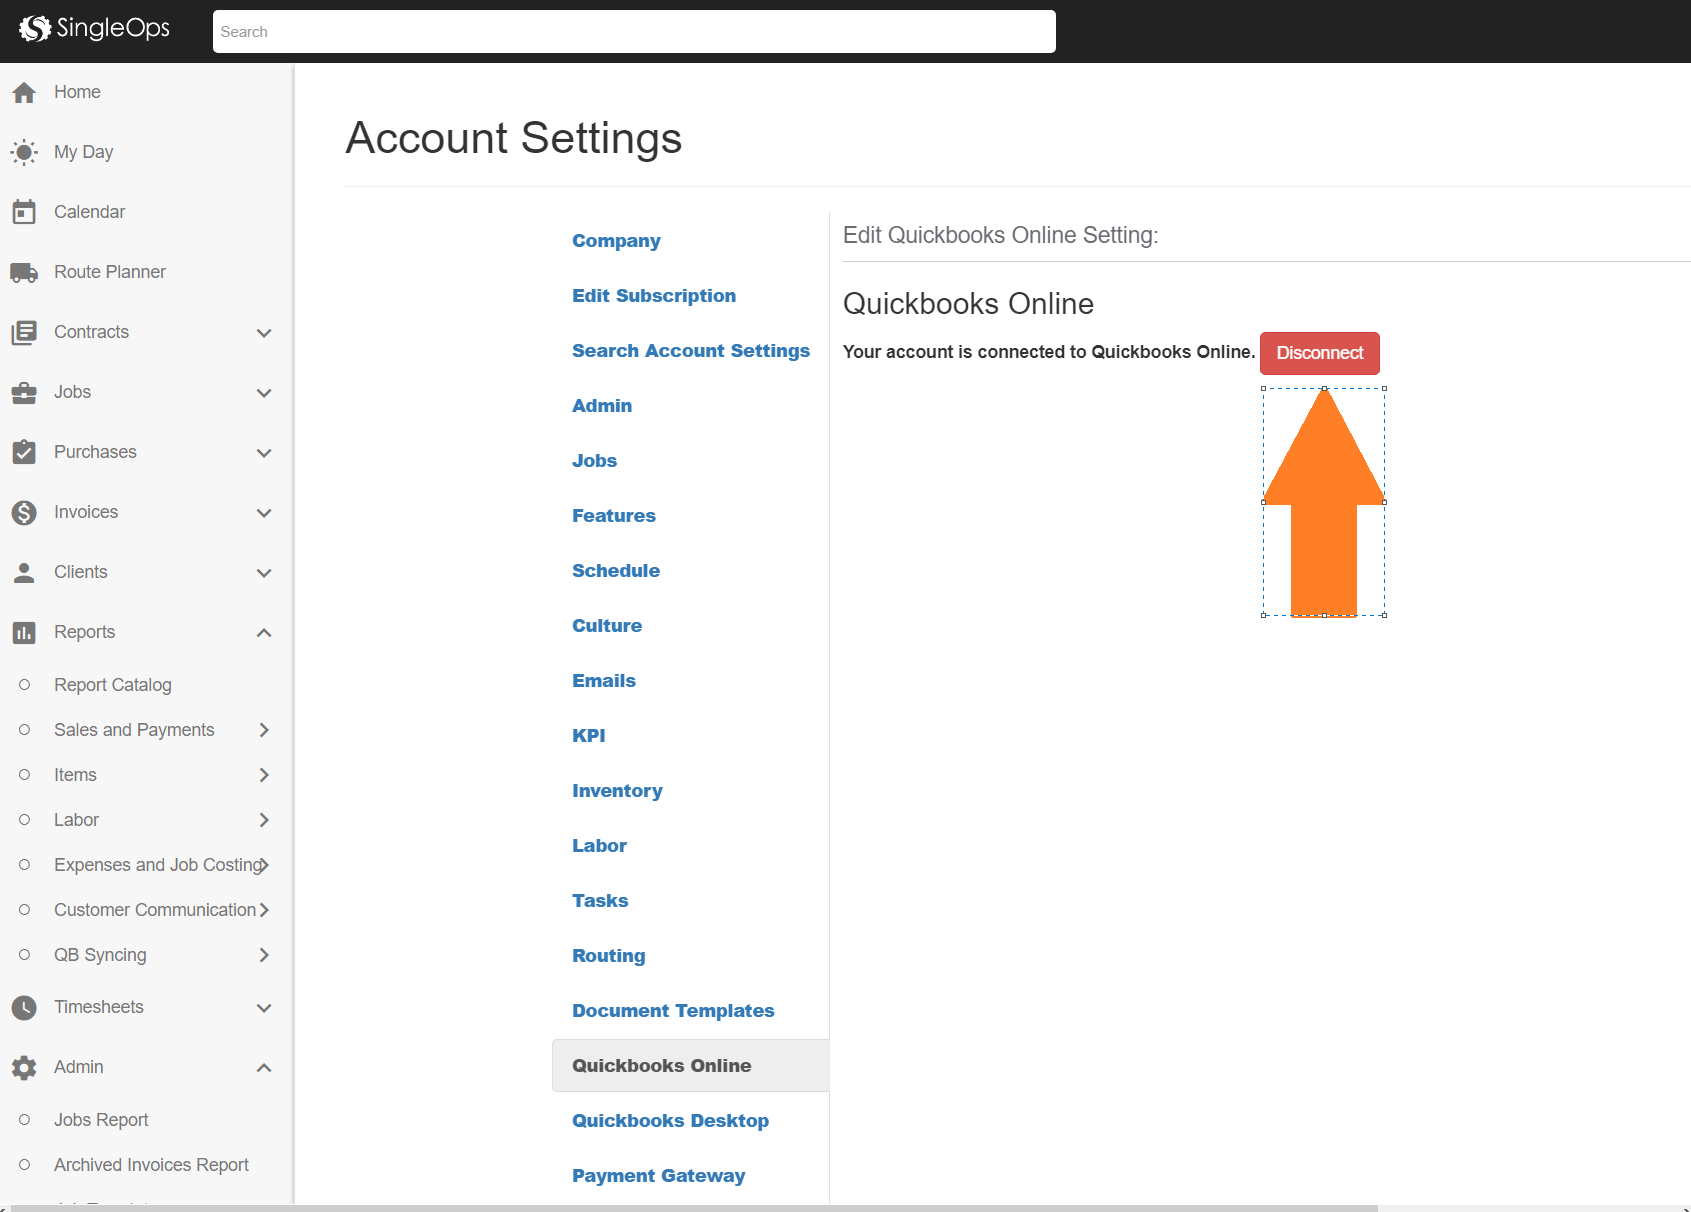The height and width of the screenshot is (1212, 1691).
Task: Click the My Day sun icon
Action: pos(24,152)
